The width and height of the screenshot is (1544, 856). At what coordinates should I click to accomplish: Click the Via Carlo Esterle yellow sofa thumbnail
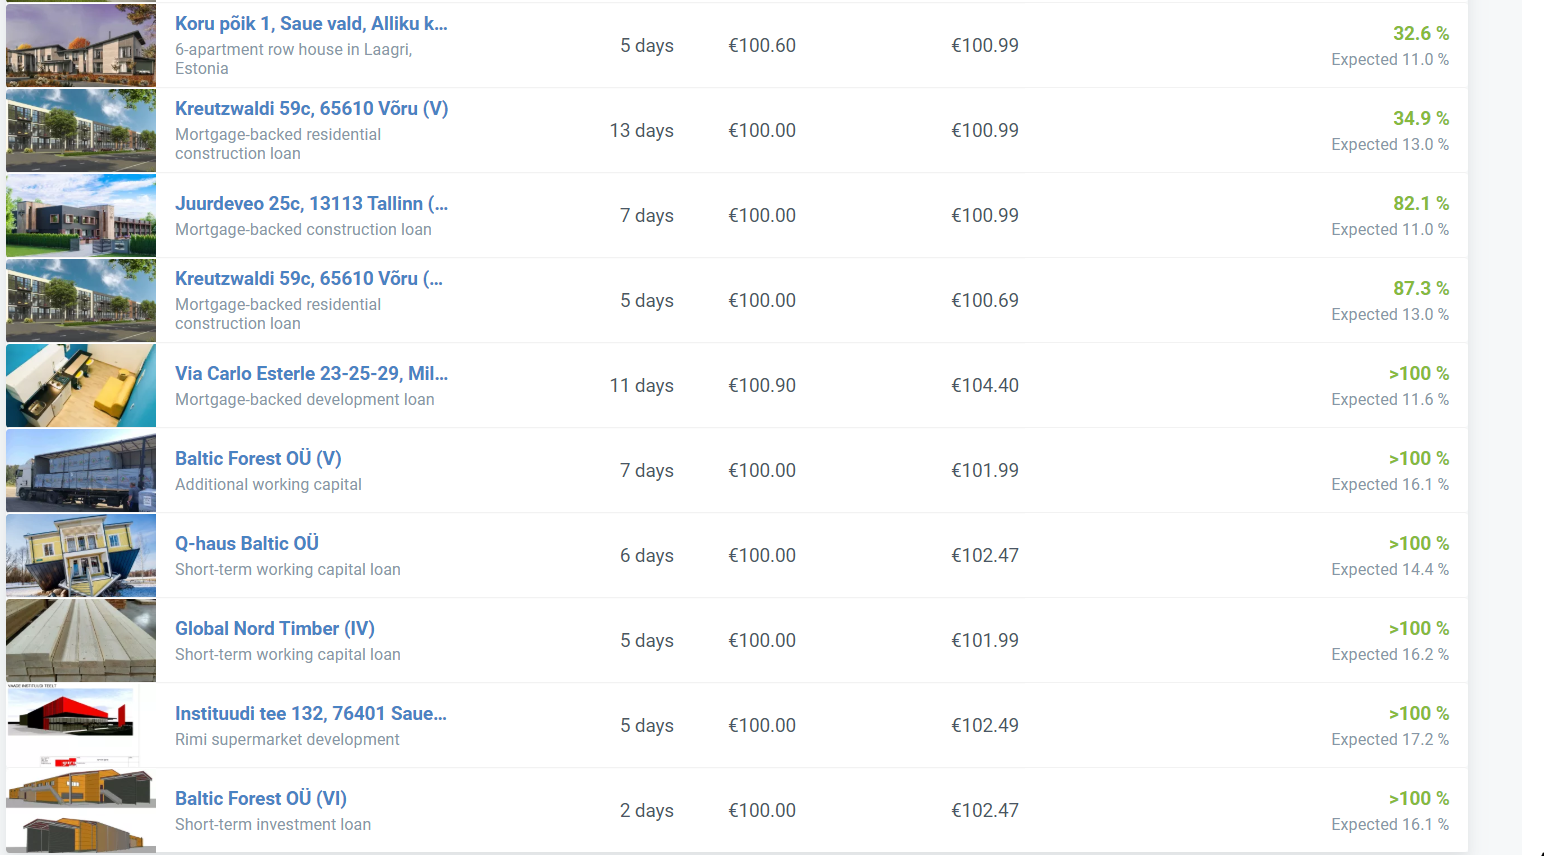81,385
